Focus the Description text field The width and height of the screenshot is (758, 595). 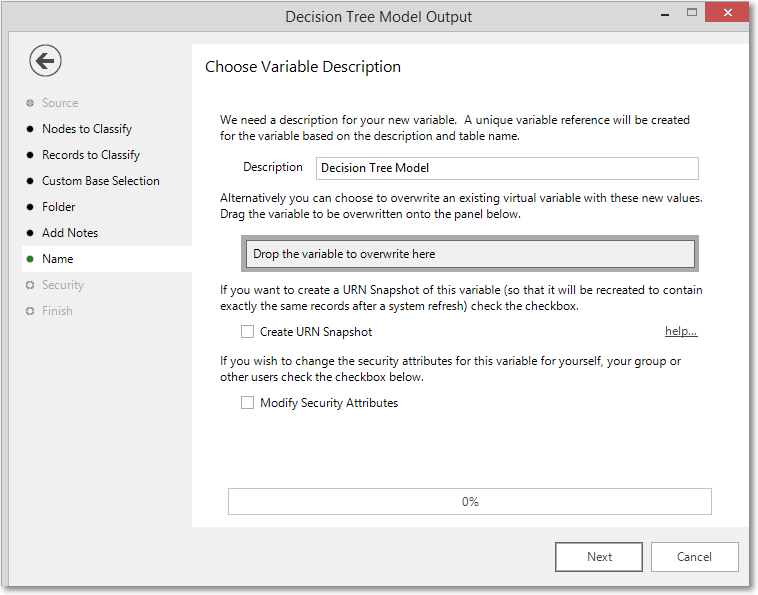pos(507,168)
